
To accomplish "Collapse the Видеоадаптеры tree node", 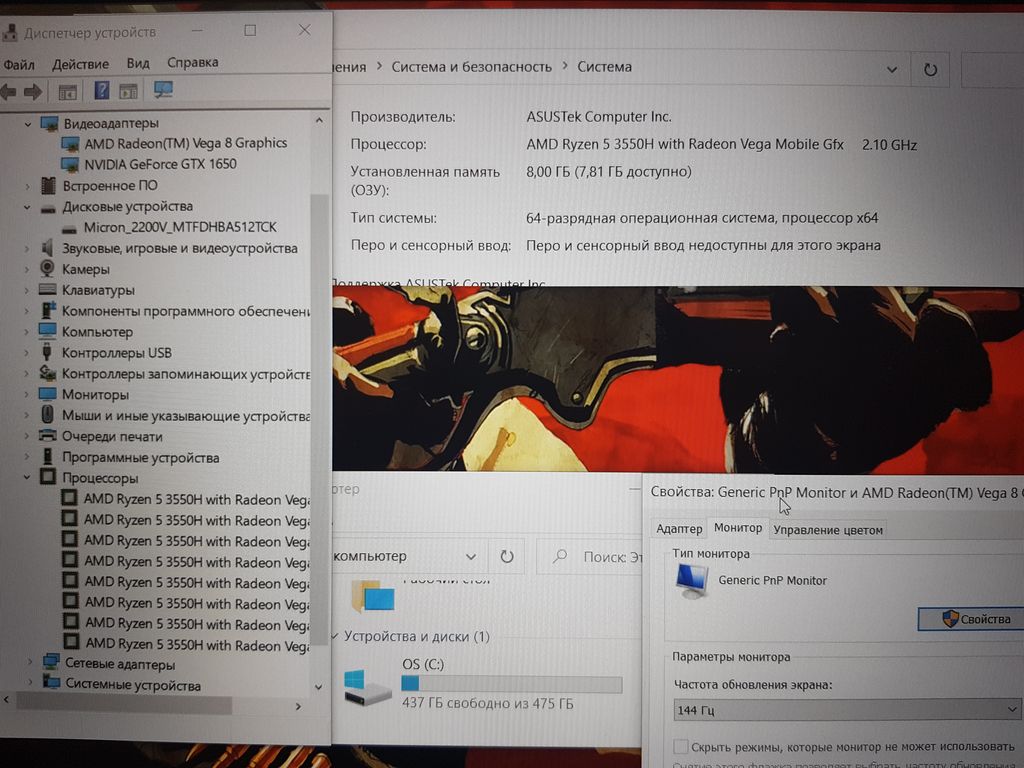I will click(x=26, y=123).
